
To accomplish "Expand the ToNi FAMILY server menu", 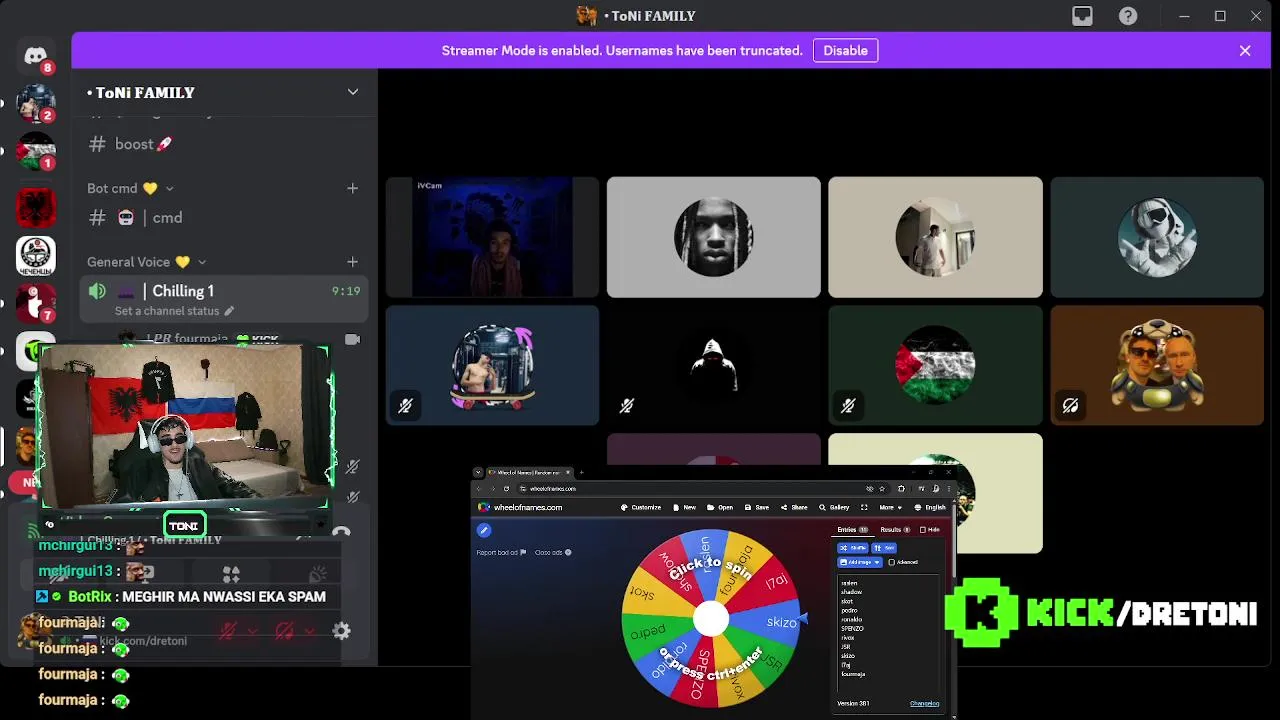I will click(x=352, y=92).
